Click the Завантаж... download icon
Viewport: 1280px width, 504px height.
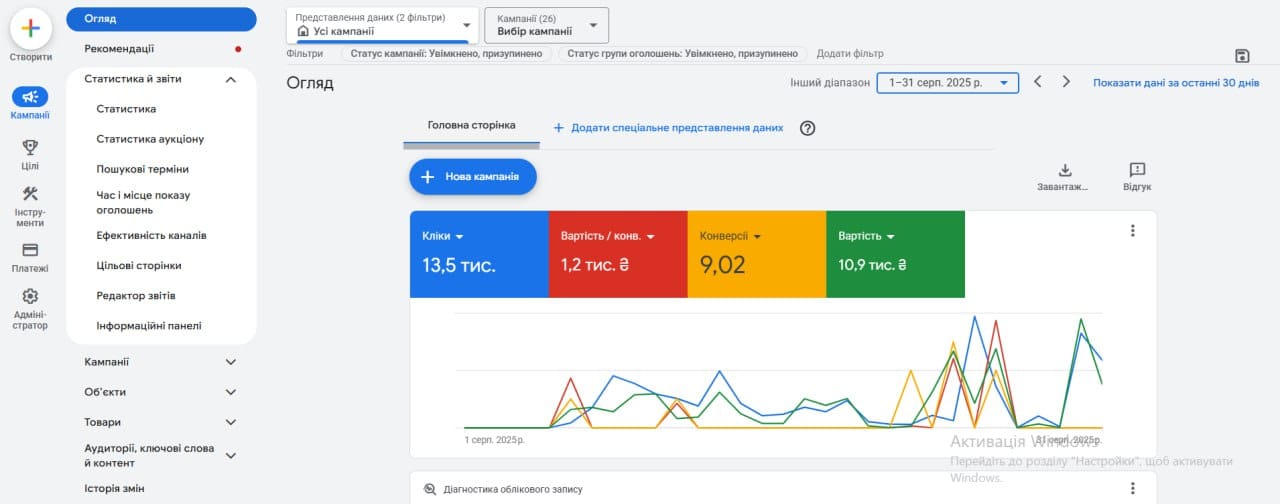(x=1065, y=170)
